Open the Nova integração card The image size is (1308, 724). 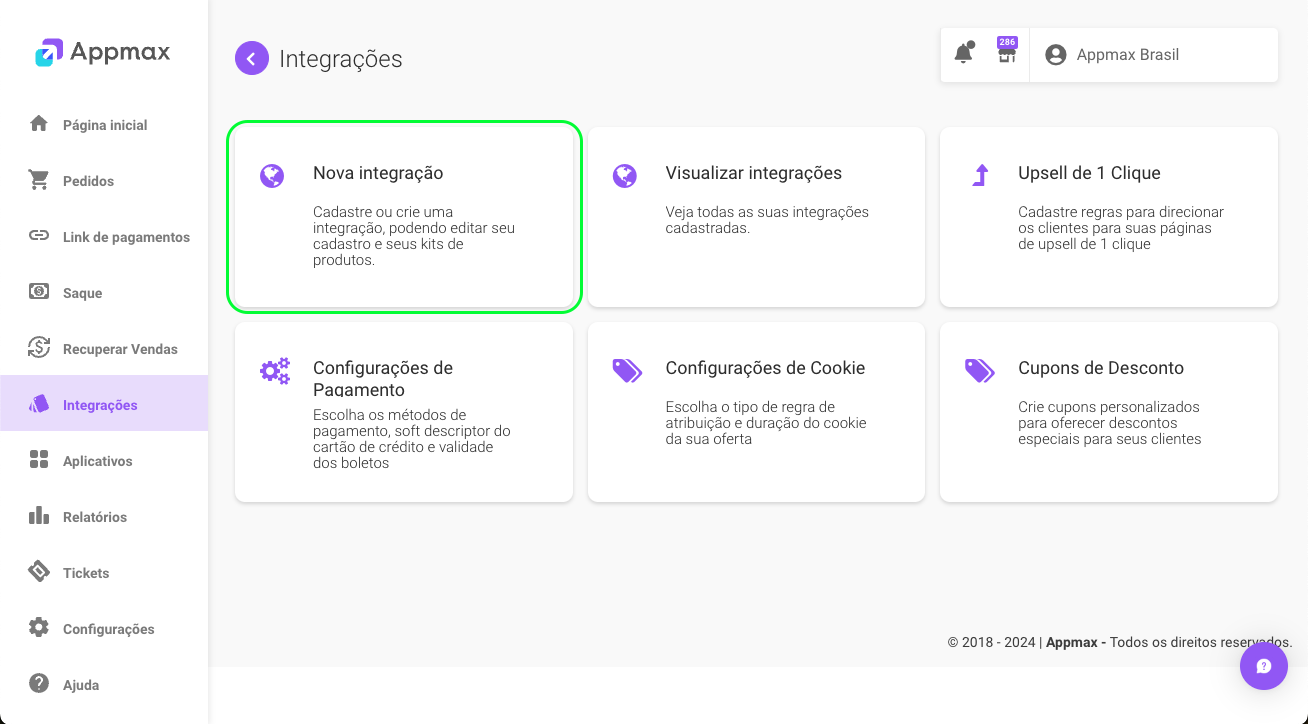[403, 216]
